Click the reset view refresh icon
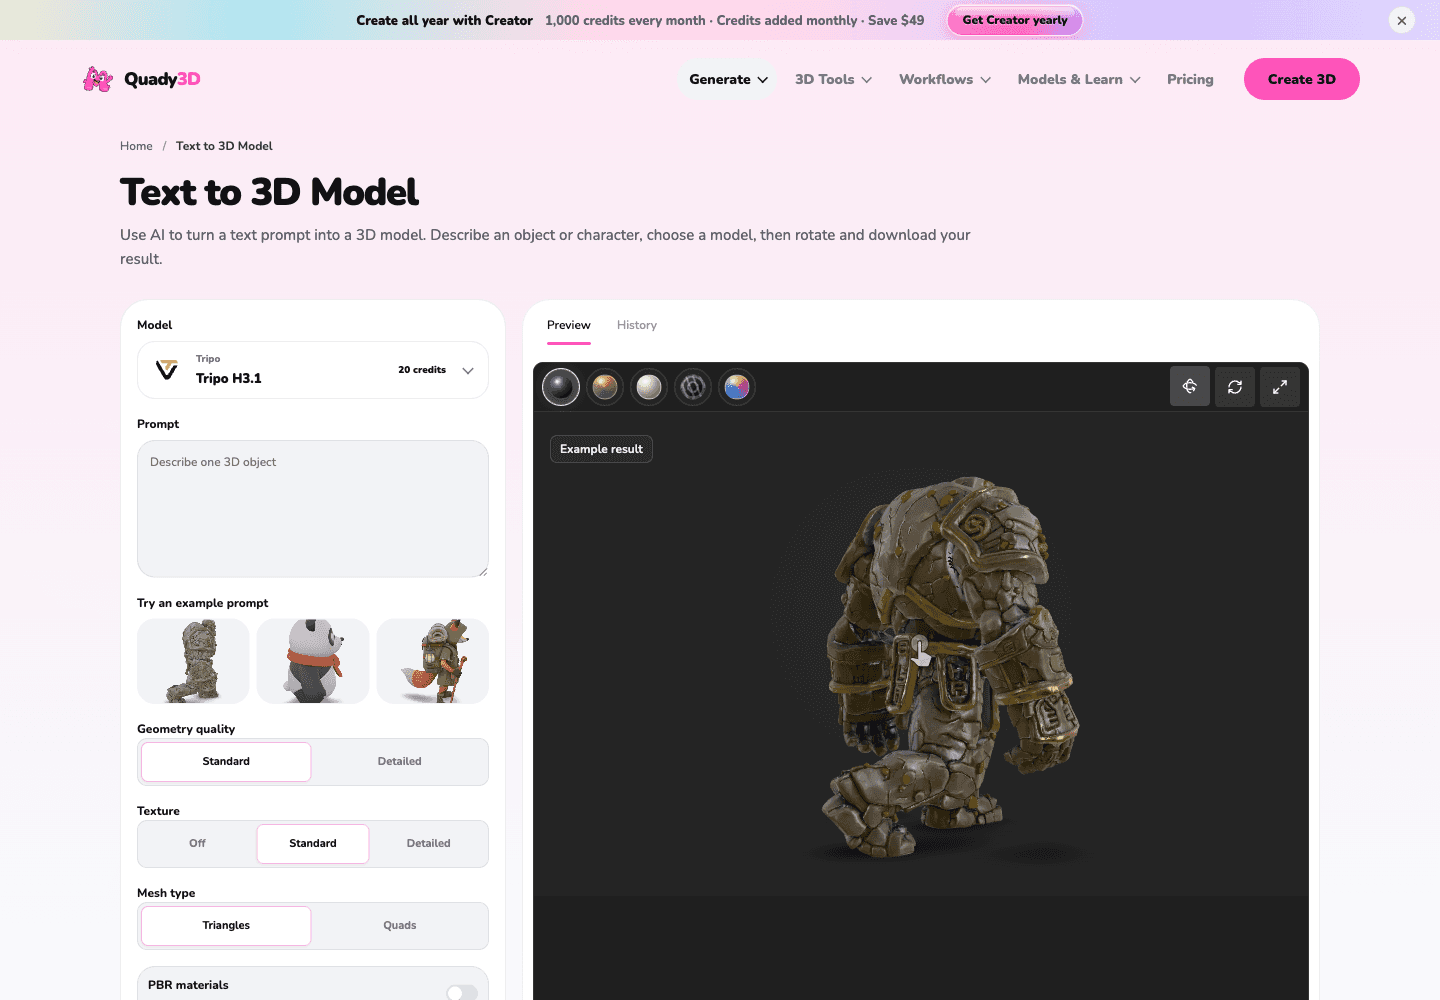Viewport: 1440px width, 1000px height. click(x=1235, y=386)
